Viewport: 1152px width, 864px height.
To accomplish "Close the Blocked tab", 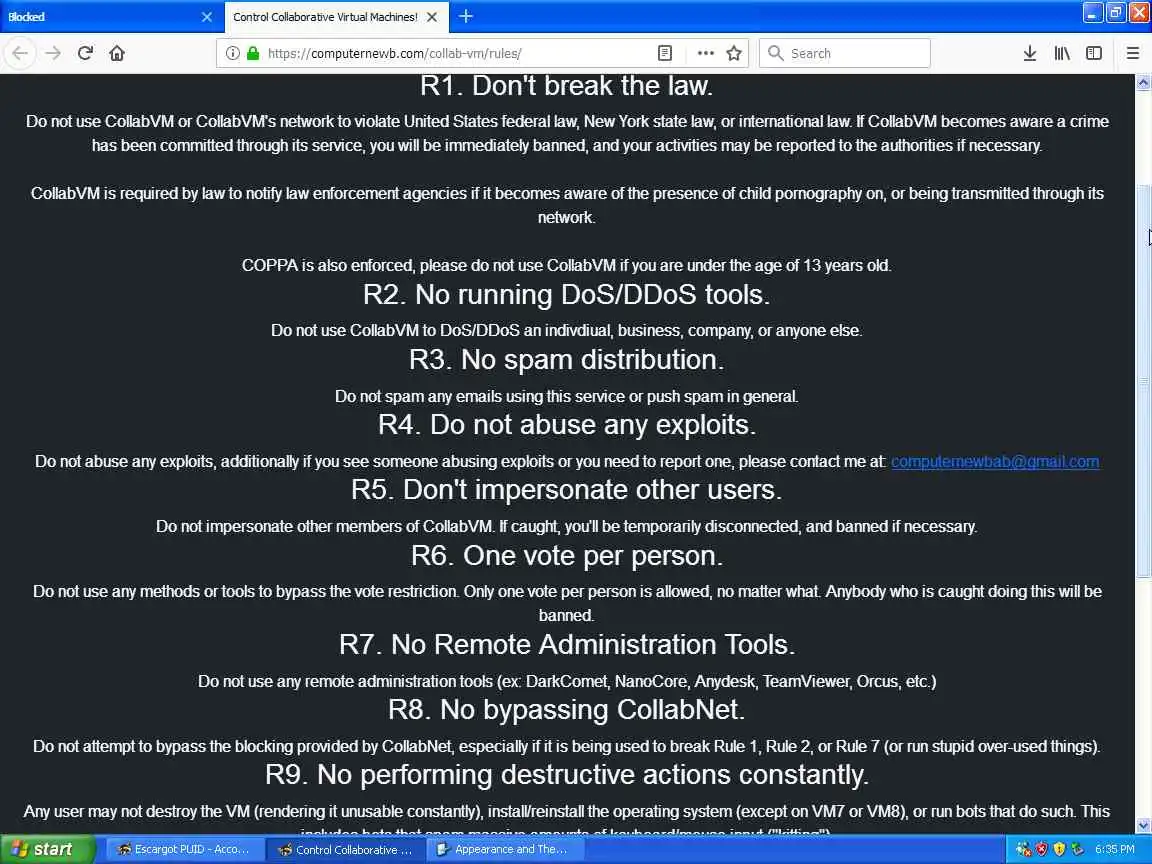I will (207, 16).
